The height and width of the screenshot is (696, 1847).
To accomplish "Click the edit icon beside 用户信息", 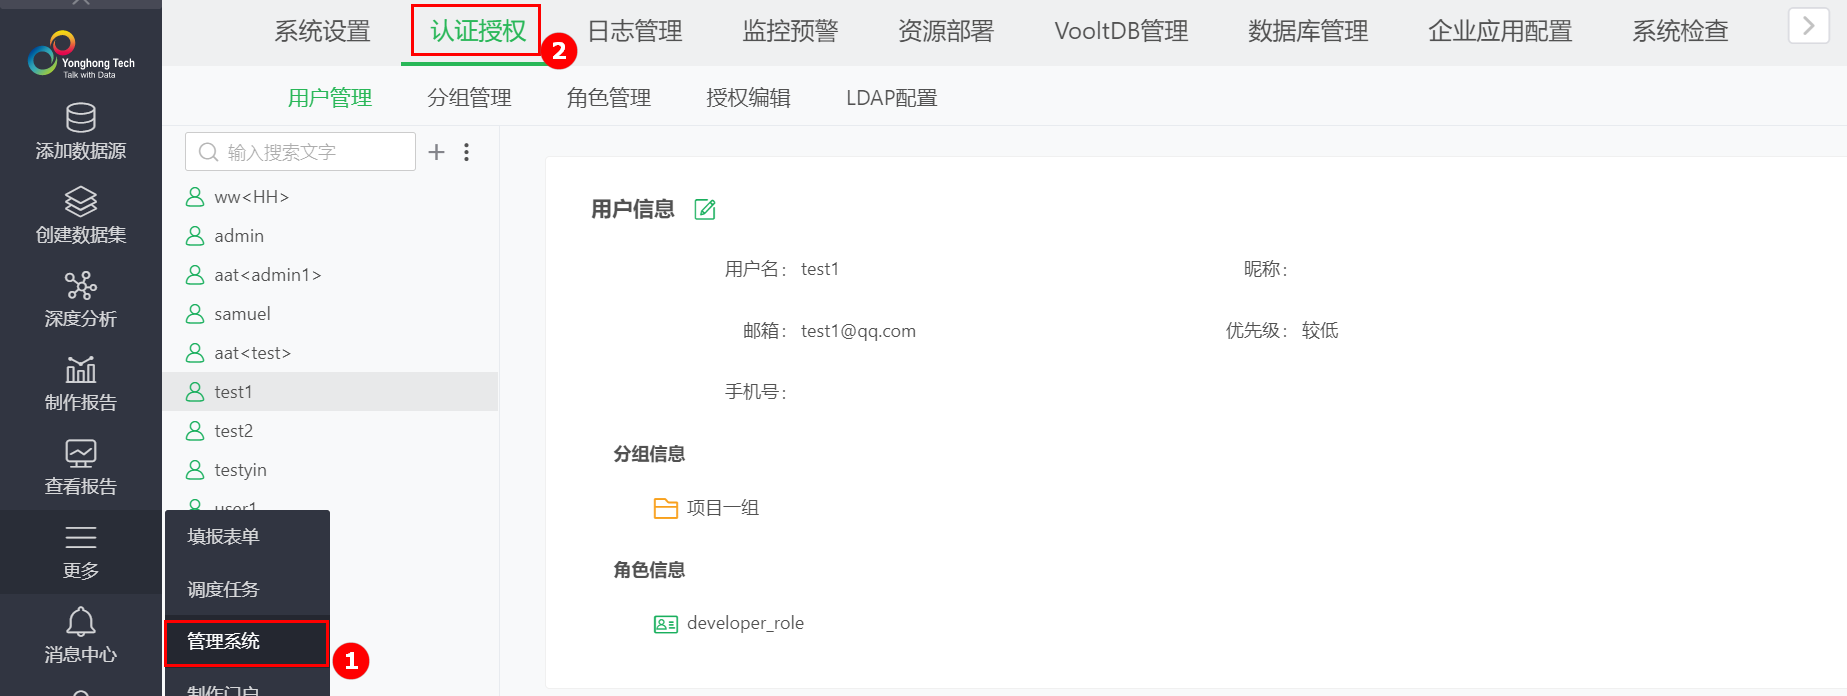I will (x=705, y=209).
